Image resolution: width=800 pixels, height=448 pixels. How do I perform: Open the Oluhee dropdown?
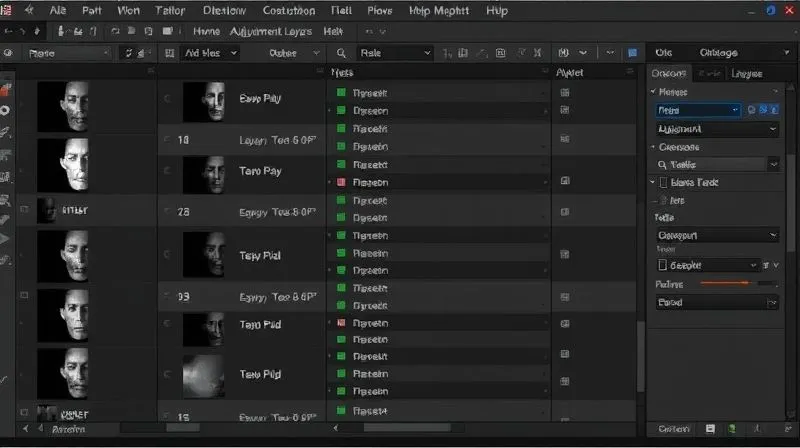pyautogui.click(x=293, y=53)
